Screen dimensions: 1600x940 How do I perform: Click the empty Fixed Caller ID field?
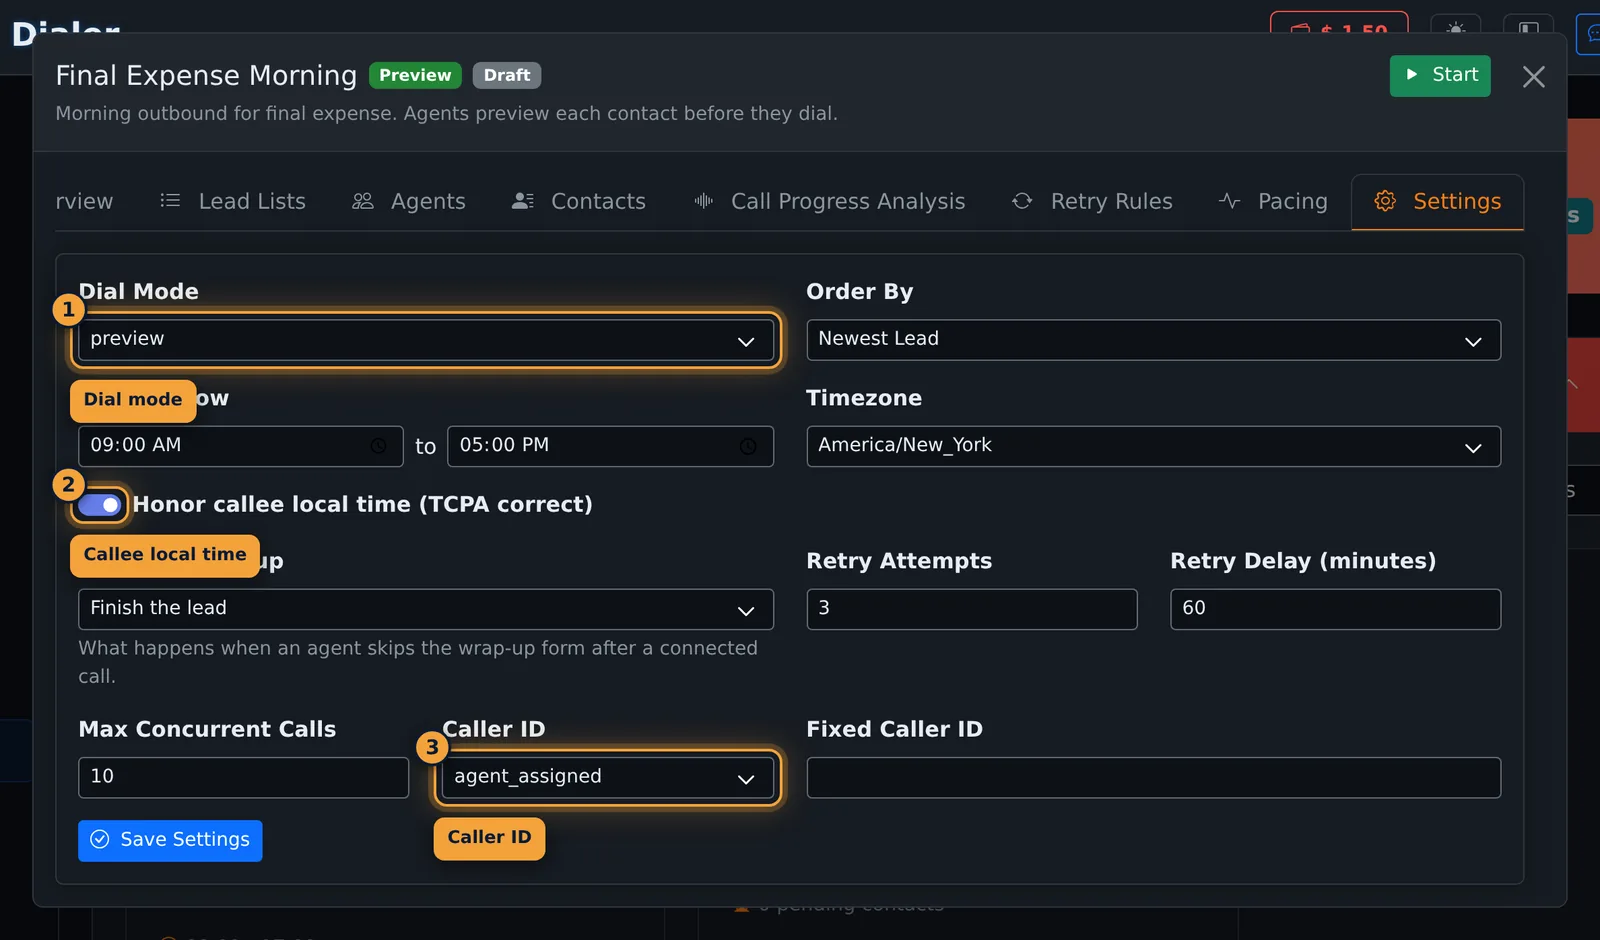coord(1153,778)
